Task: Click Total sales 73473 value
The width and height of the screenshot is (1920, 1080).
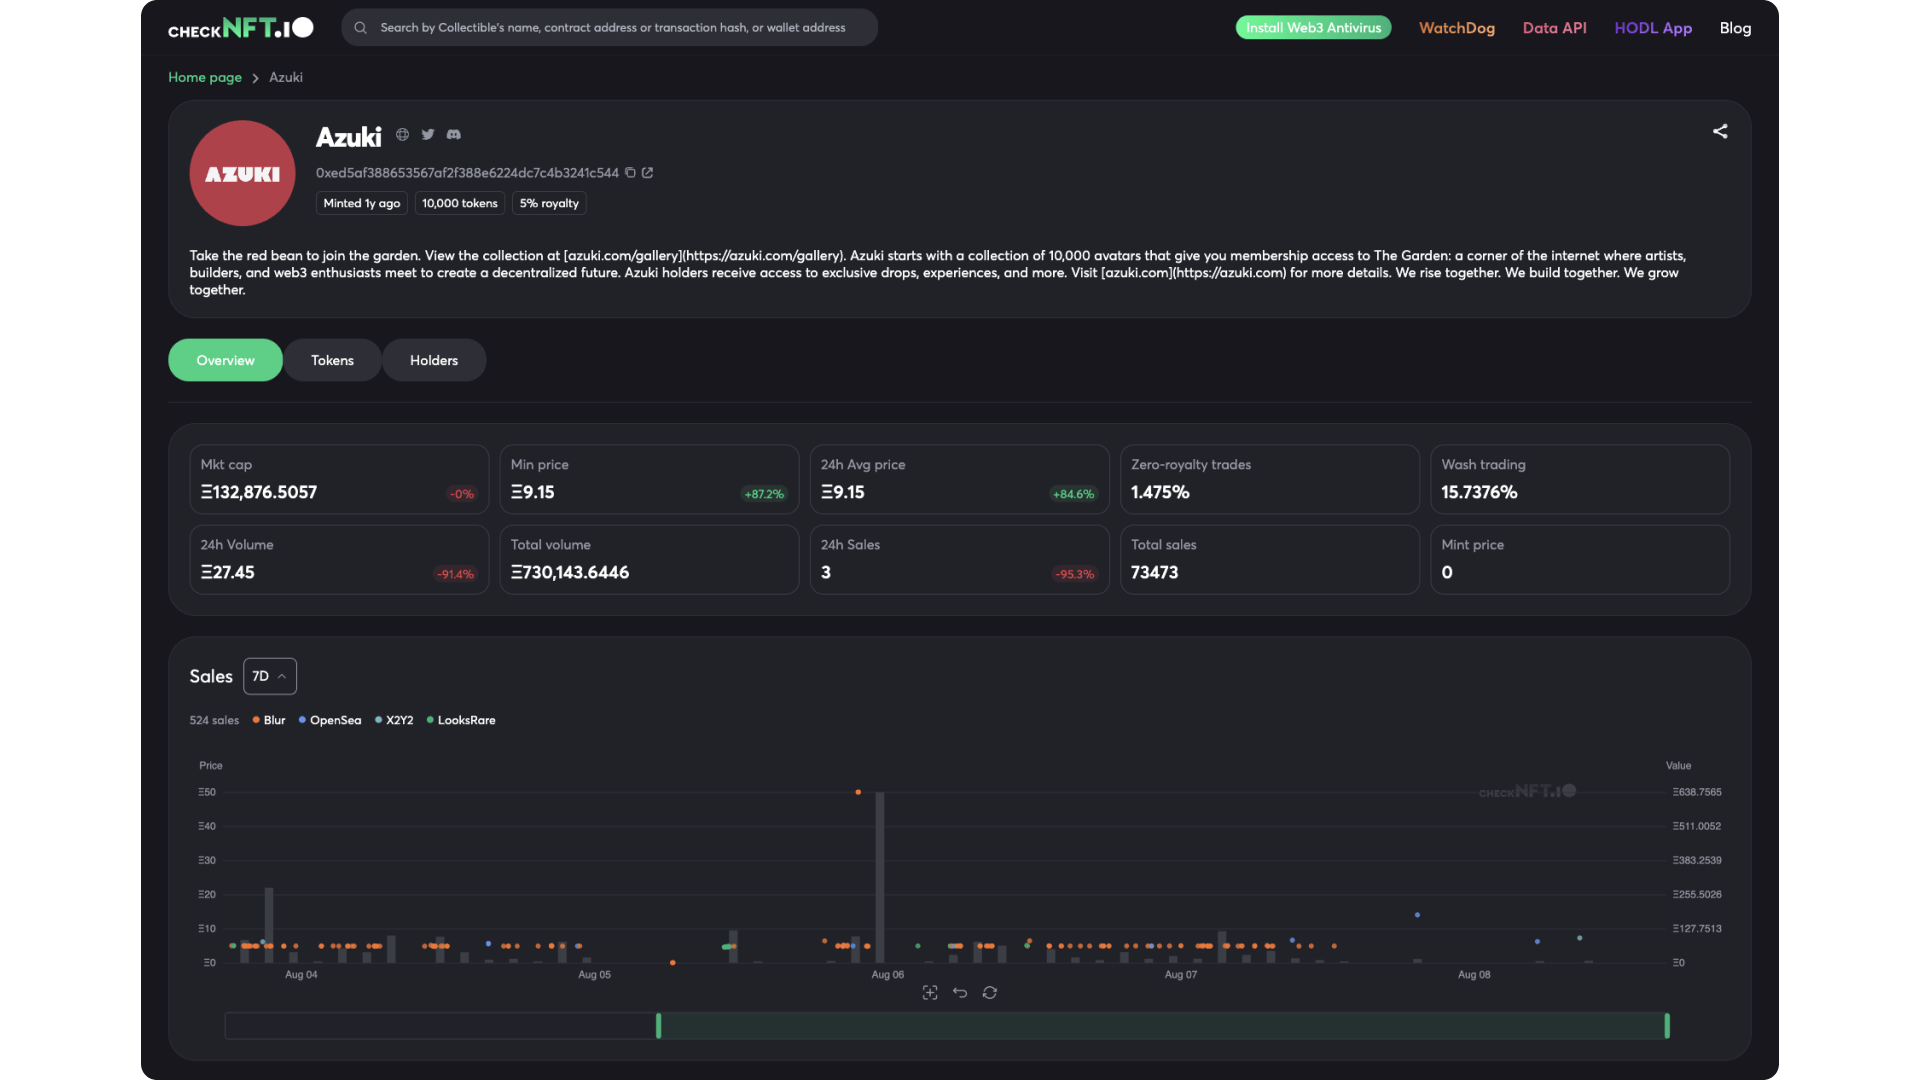Action: [x=1155, y=572]
